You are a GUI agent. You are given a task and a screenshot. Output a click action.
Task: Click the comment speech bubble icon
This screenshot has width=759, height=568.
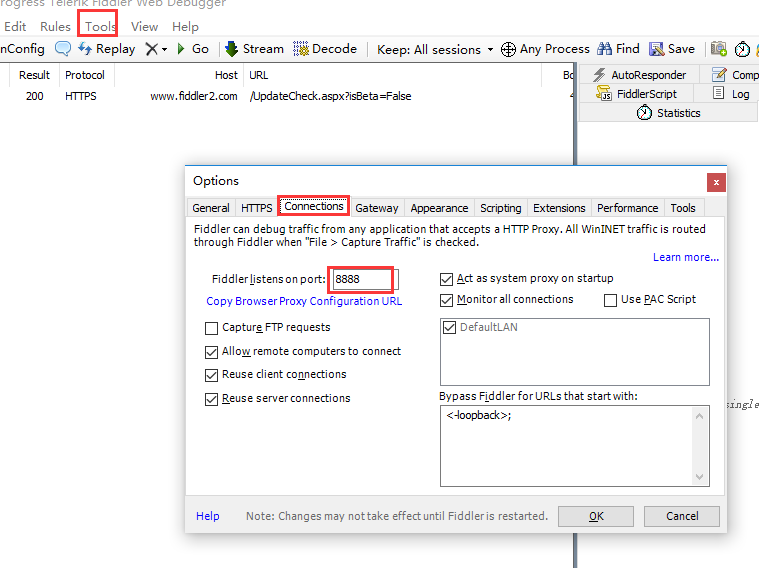[x=63, y=49]
